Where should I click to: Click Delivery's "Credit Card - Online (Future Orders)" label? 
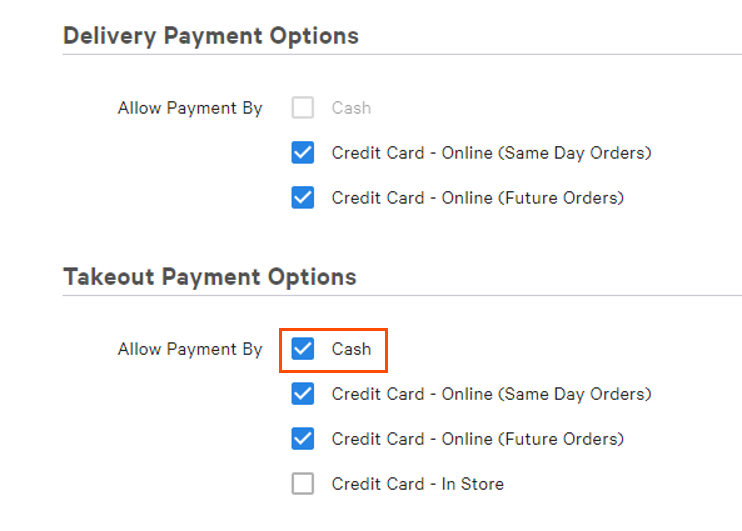coord(477,198)
